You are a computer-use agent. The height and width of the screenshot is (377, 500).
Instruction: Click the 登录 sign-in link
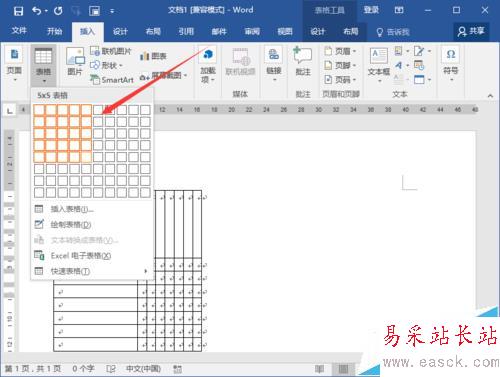[371, 10]
